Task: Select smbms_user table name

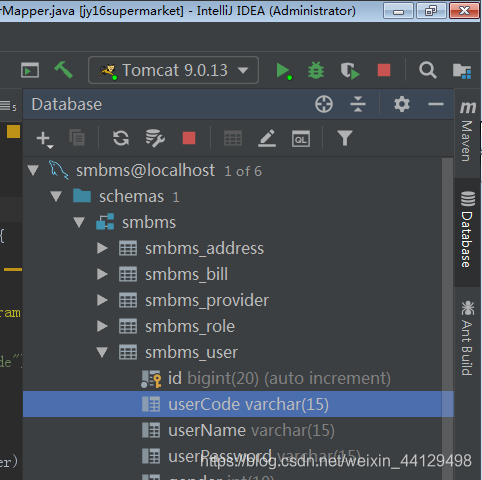Action: pyautogui.click(x=191, y=353)
